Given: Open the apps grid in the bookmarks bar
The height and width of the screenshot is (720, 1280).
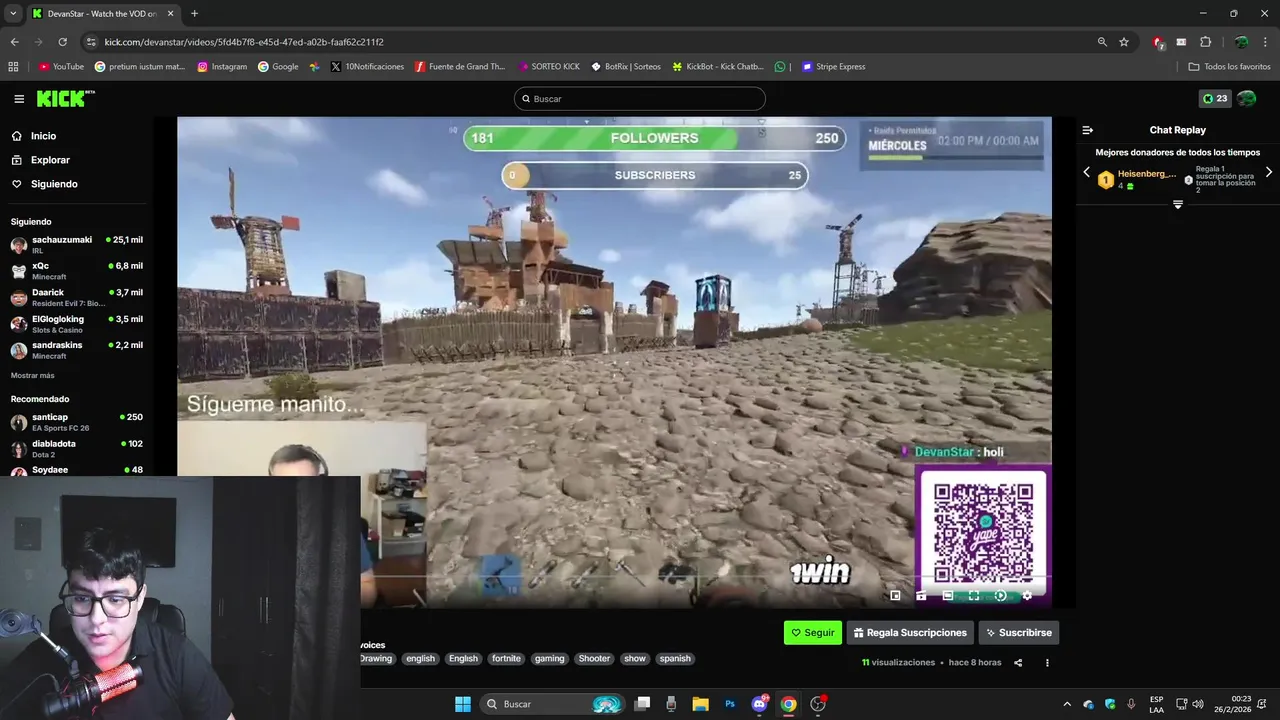Looking at the screenshot, I should click(13, 67).
